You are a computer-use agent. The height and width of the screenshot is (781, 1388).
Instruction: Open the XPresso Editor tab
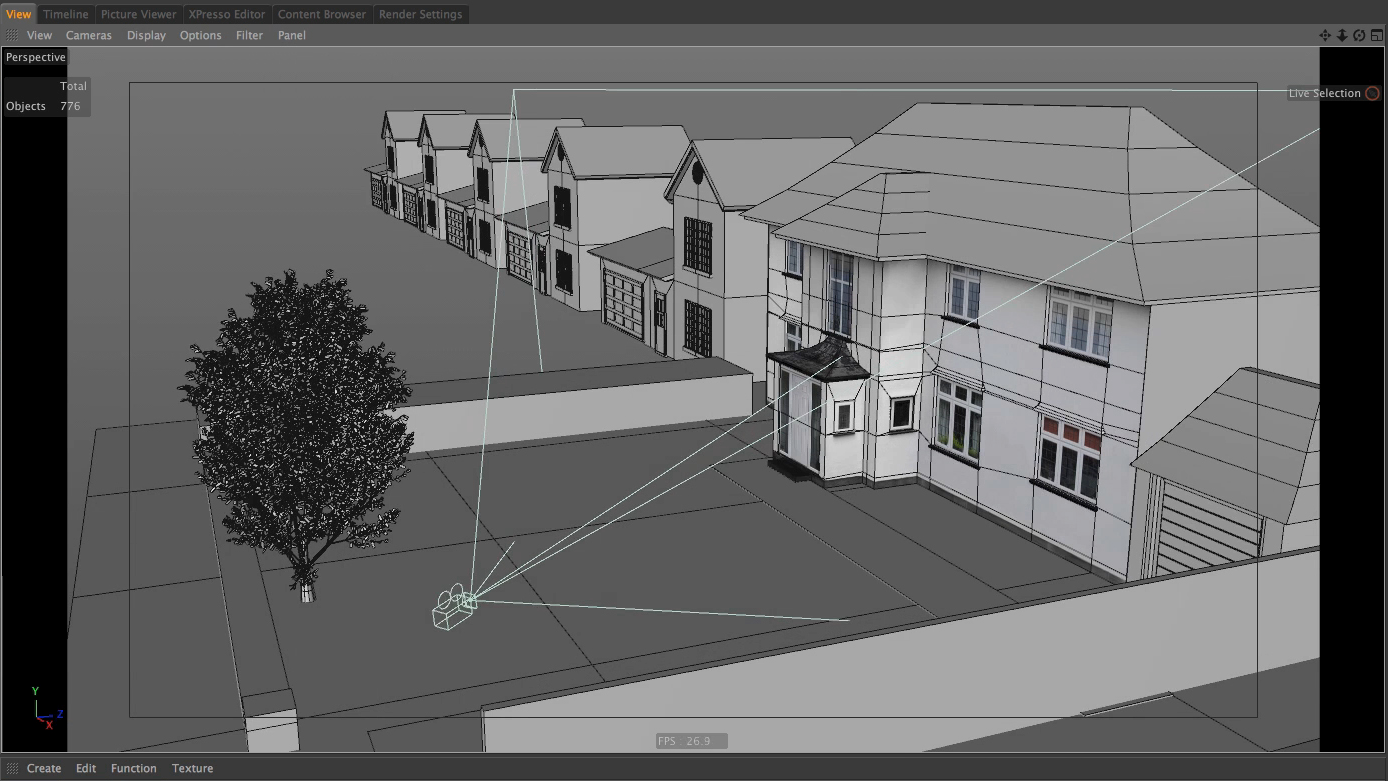tap(227, 14)
